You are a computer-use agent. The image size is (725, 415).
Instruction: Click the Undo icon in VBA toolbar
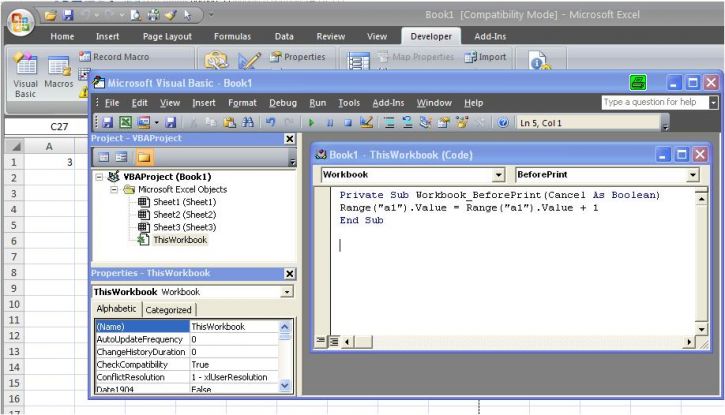coord(270,122)
